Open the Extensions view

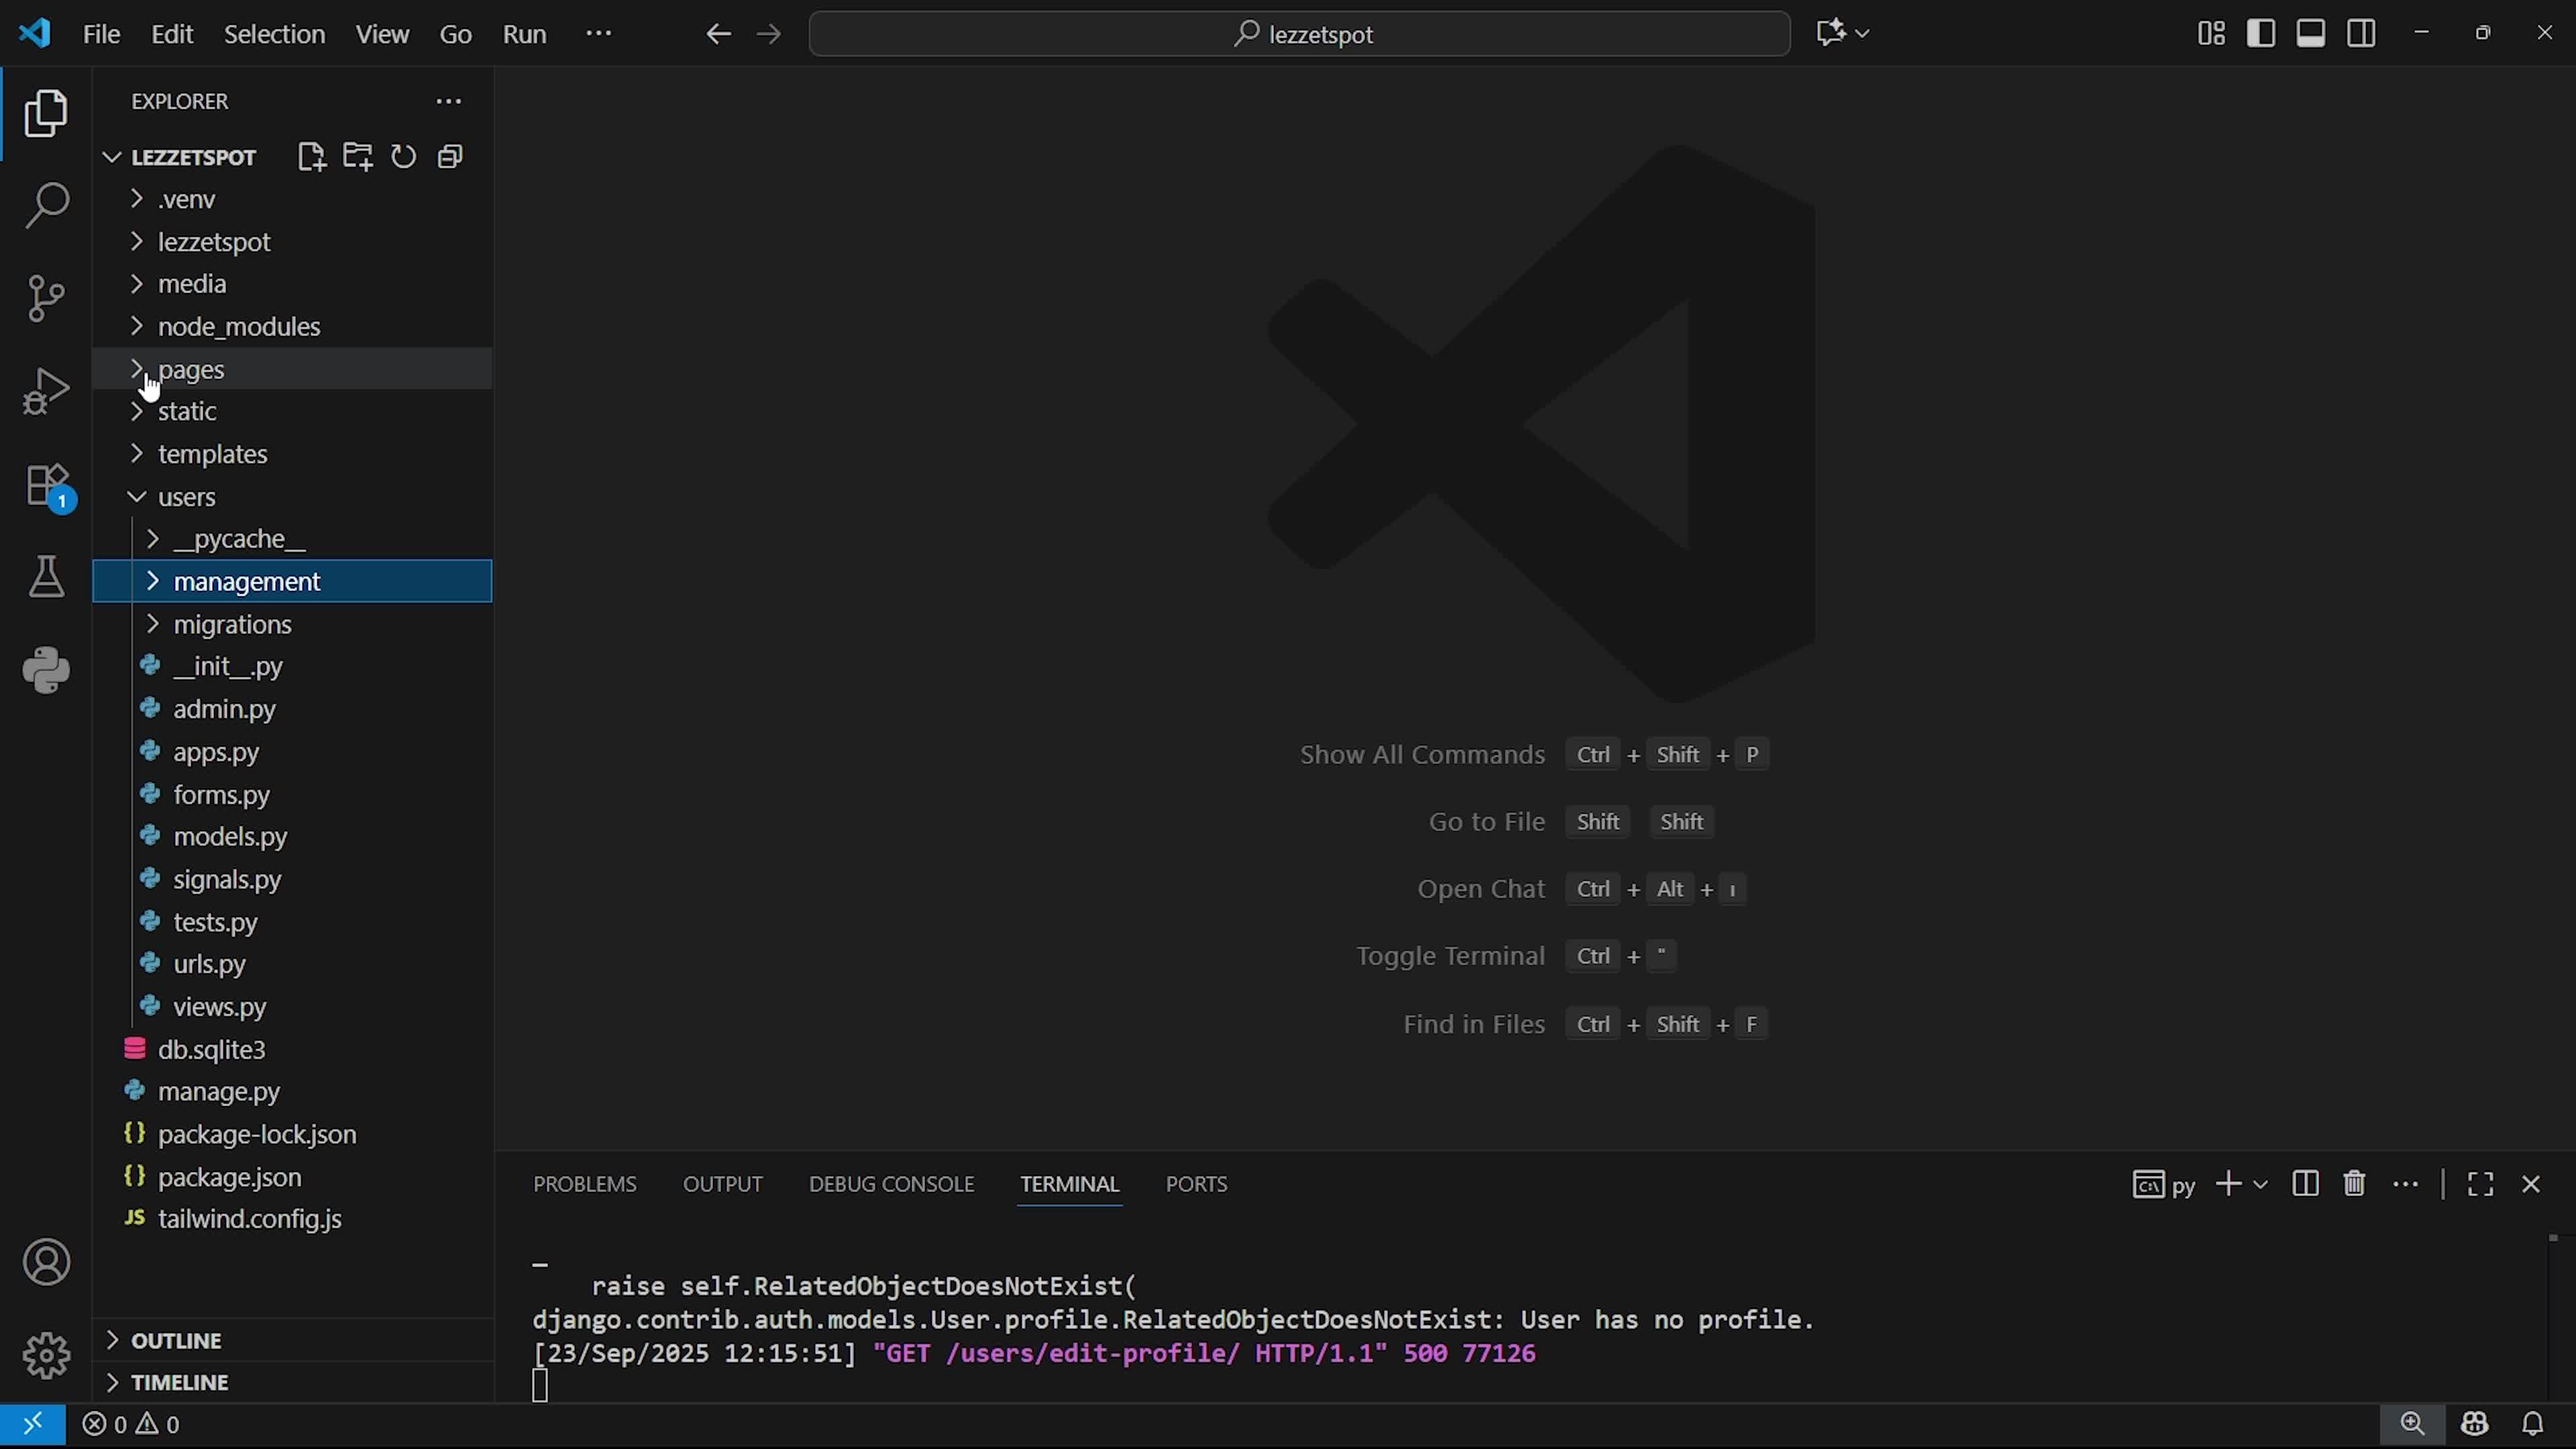point(46,485)
